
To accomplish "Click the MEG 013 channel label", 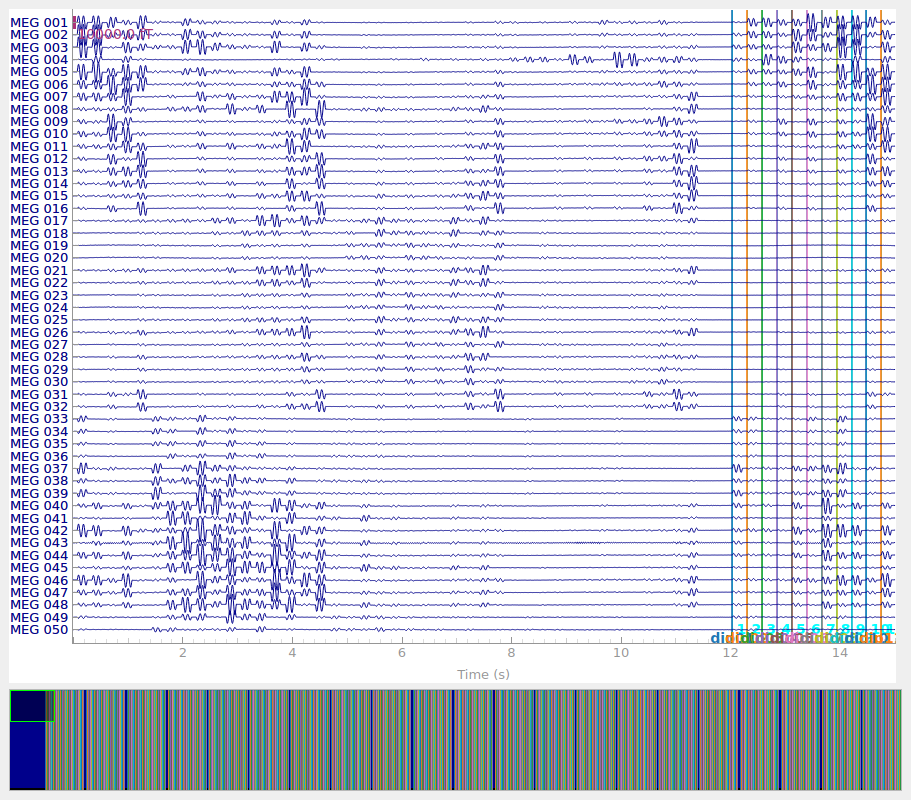I will pos(39,171).
